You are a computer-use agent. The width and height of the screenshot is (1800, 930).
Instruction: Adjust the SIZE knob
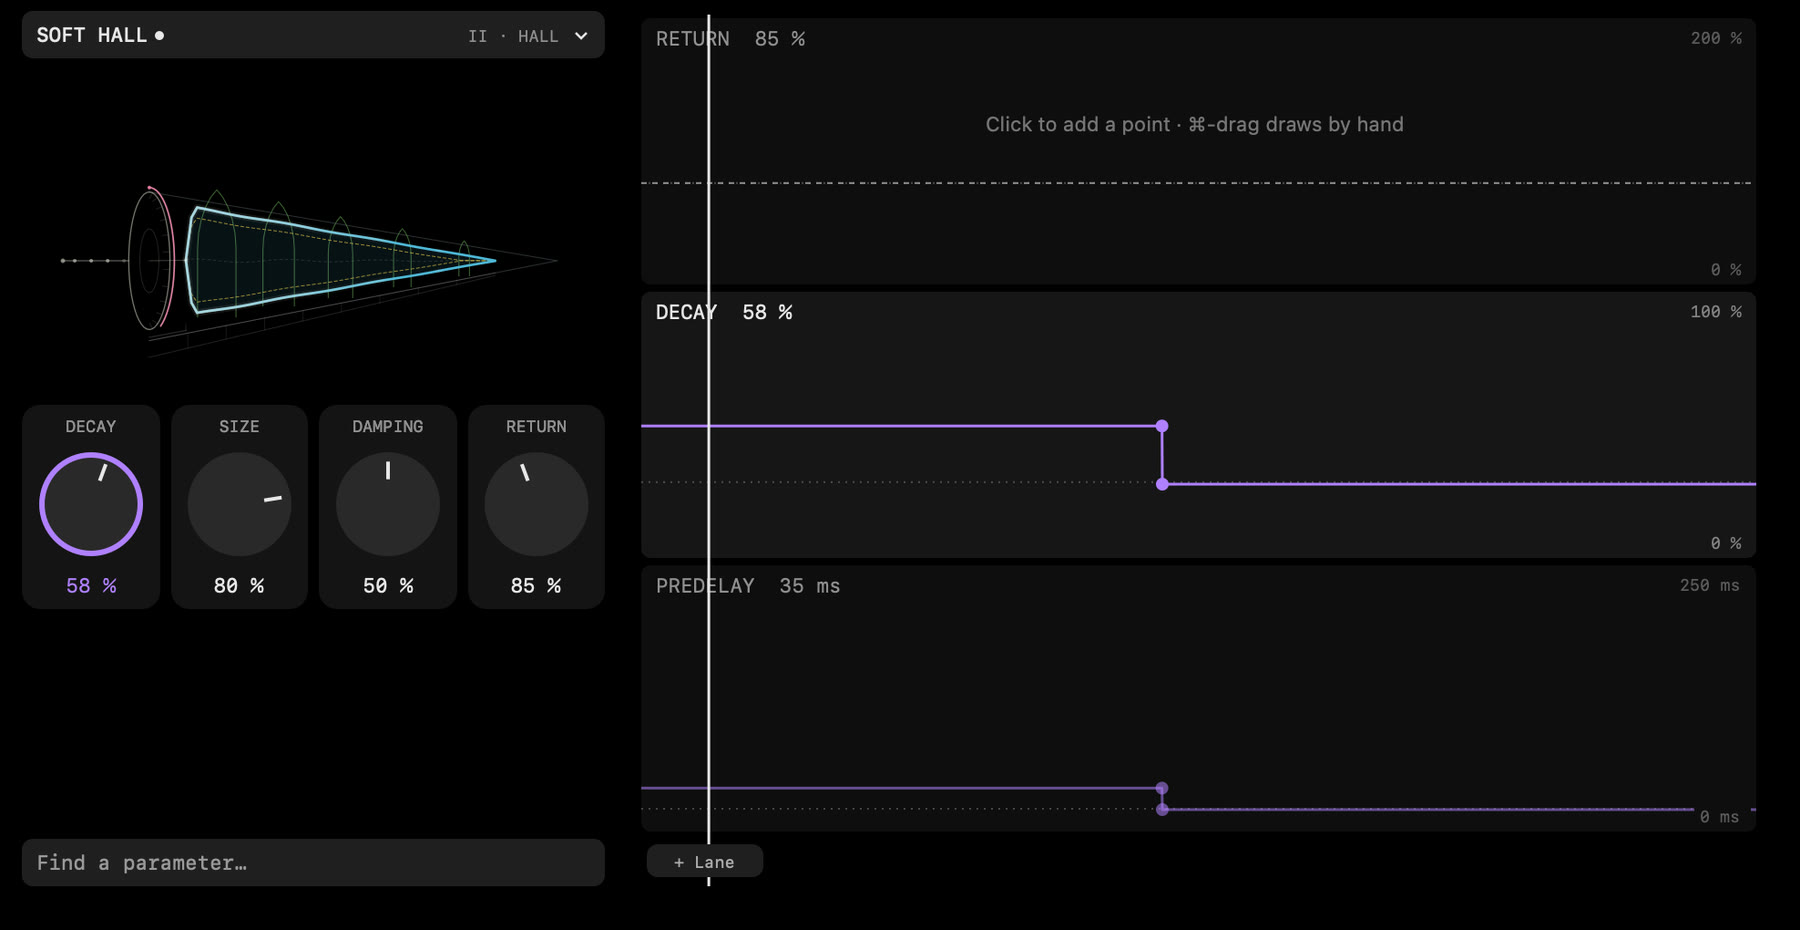click(239, 504)
